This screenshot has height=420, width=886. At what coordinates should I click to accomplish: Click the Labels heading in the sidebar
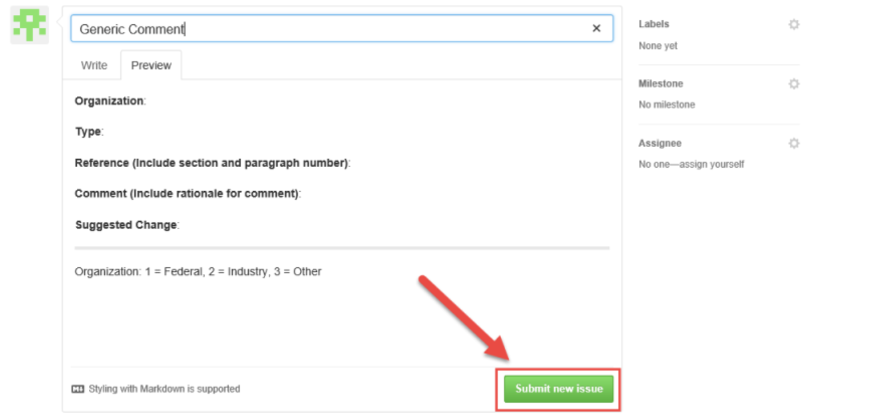tap(654, 24)
